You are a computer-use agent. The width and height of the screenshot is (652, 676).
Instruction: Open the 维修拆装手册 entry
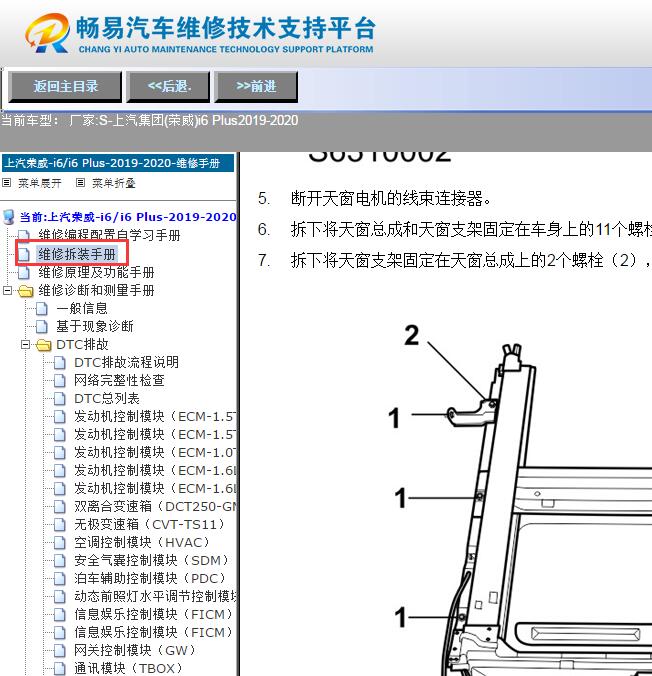point(77,254)
